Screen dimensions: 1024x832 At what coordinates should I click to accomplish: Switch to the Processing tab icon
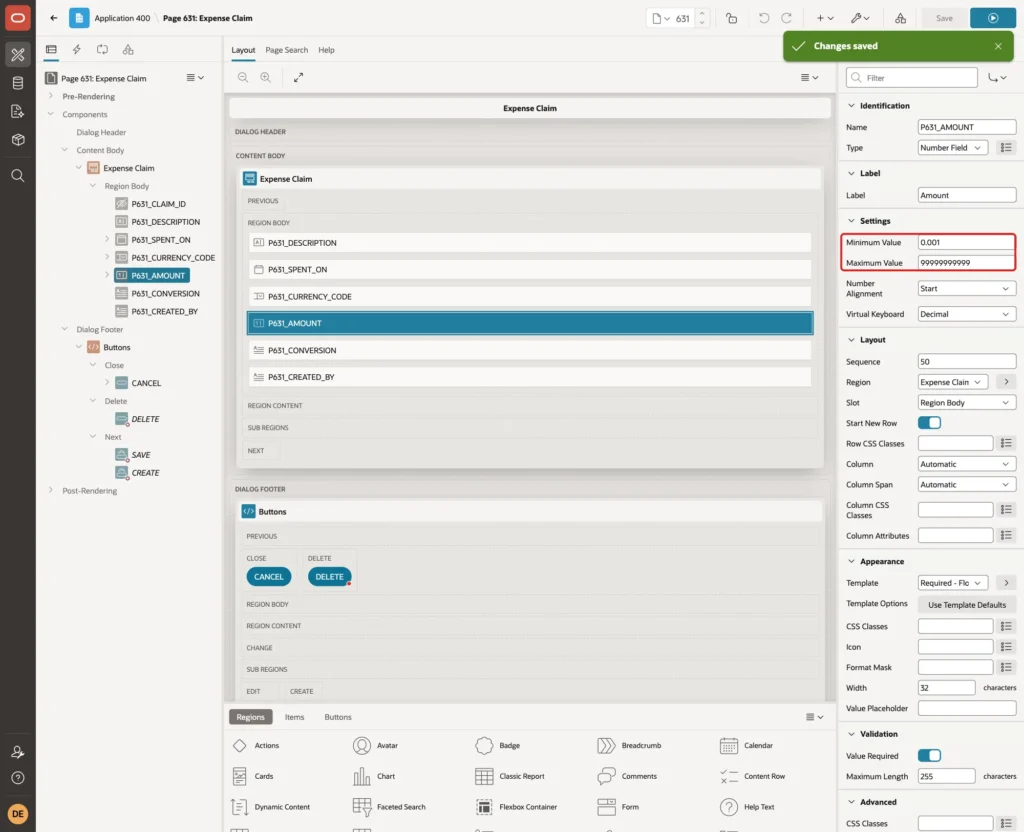[x=103, y=50]
